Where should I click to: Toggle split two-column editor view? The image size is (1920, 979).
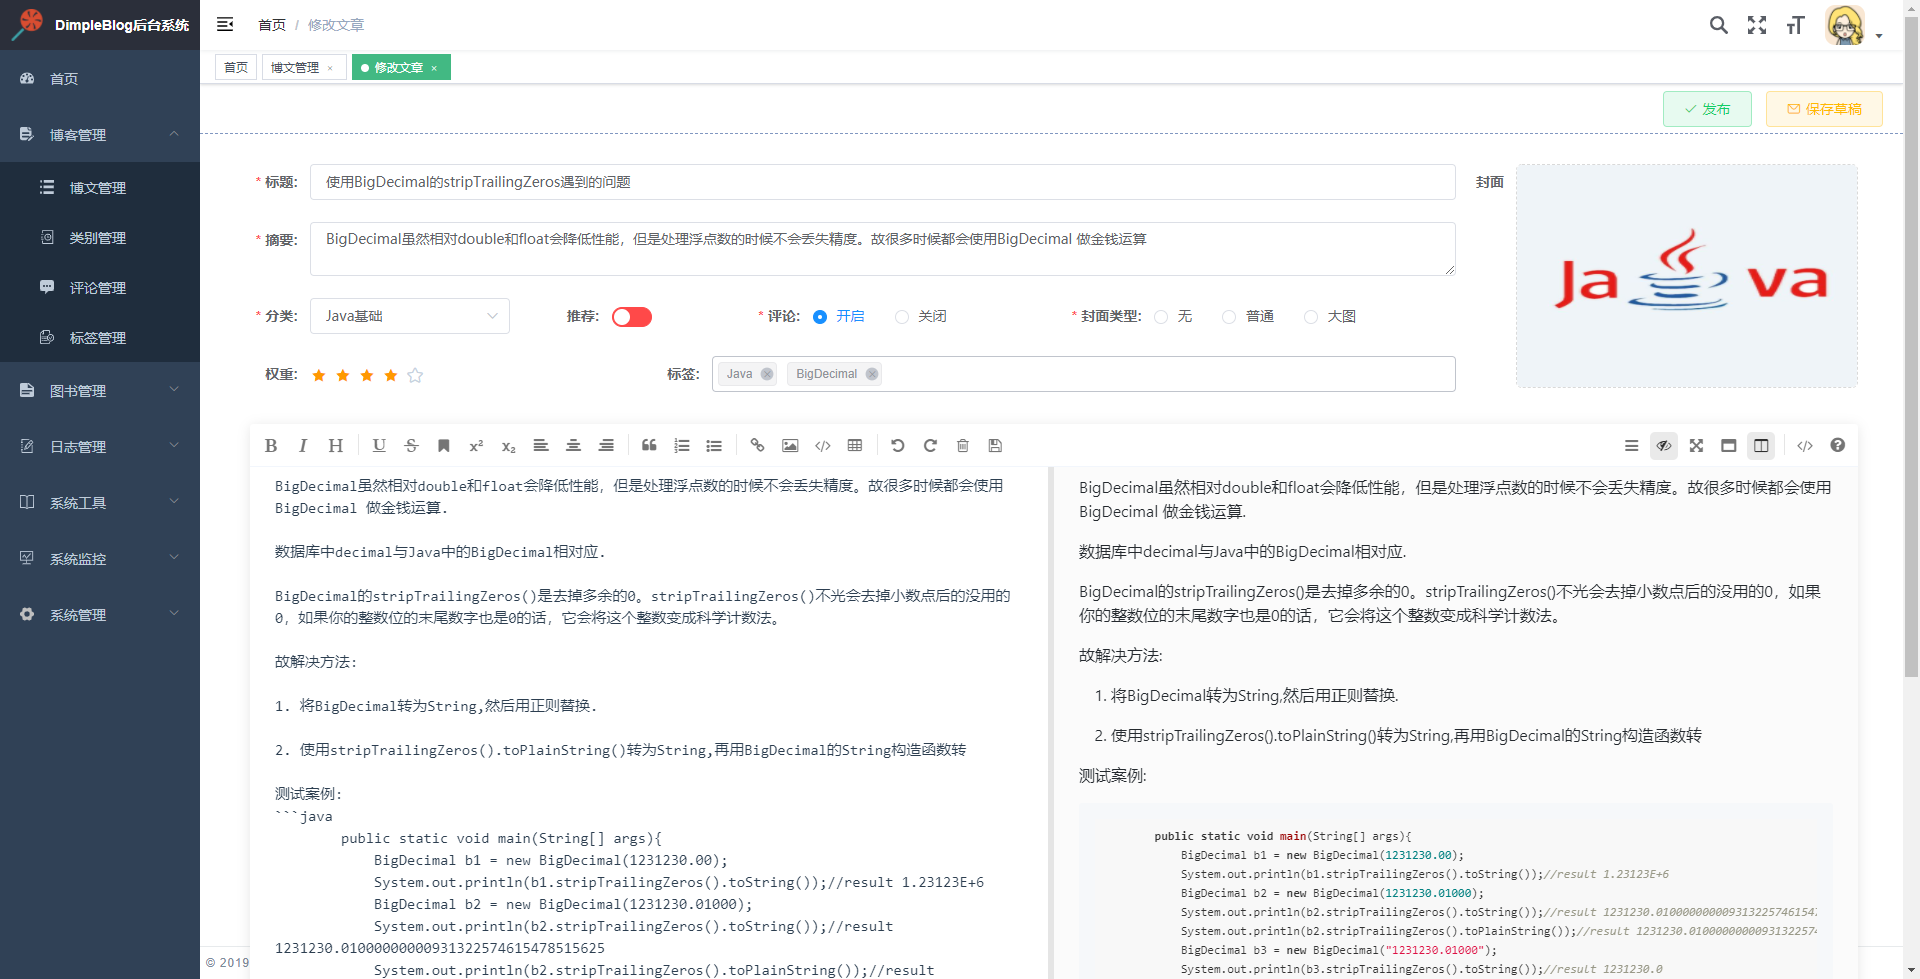click(x=1761, y=446)
